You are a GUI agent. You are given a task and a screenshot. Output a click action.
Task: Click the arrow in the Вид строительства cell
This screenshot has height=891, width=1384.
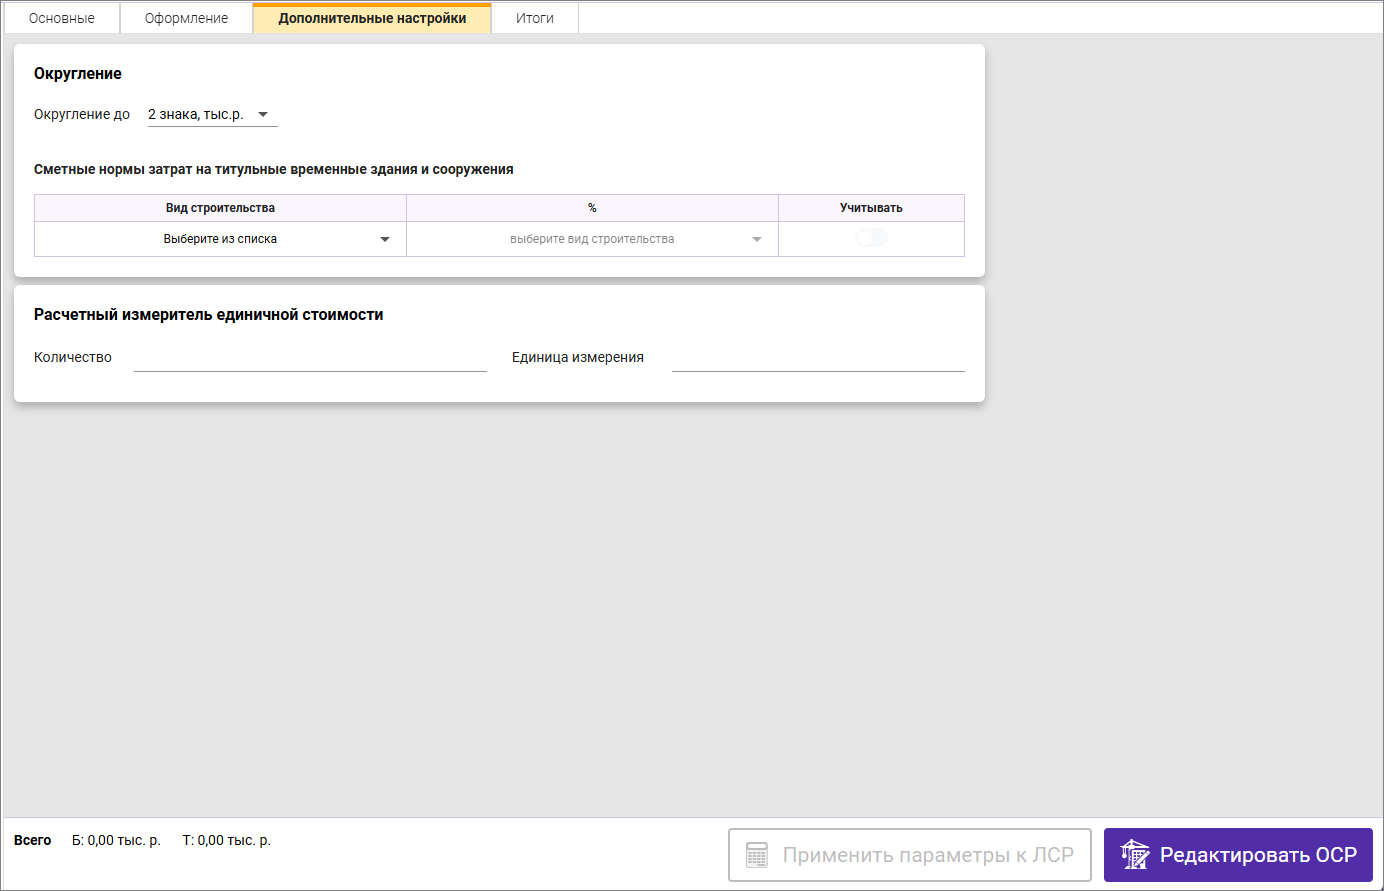coord(385,240)
